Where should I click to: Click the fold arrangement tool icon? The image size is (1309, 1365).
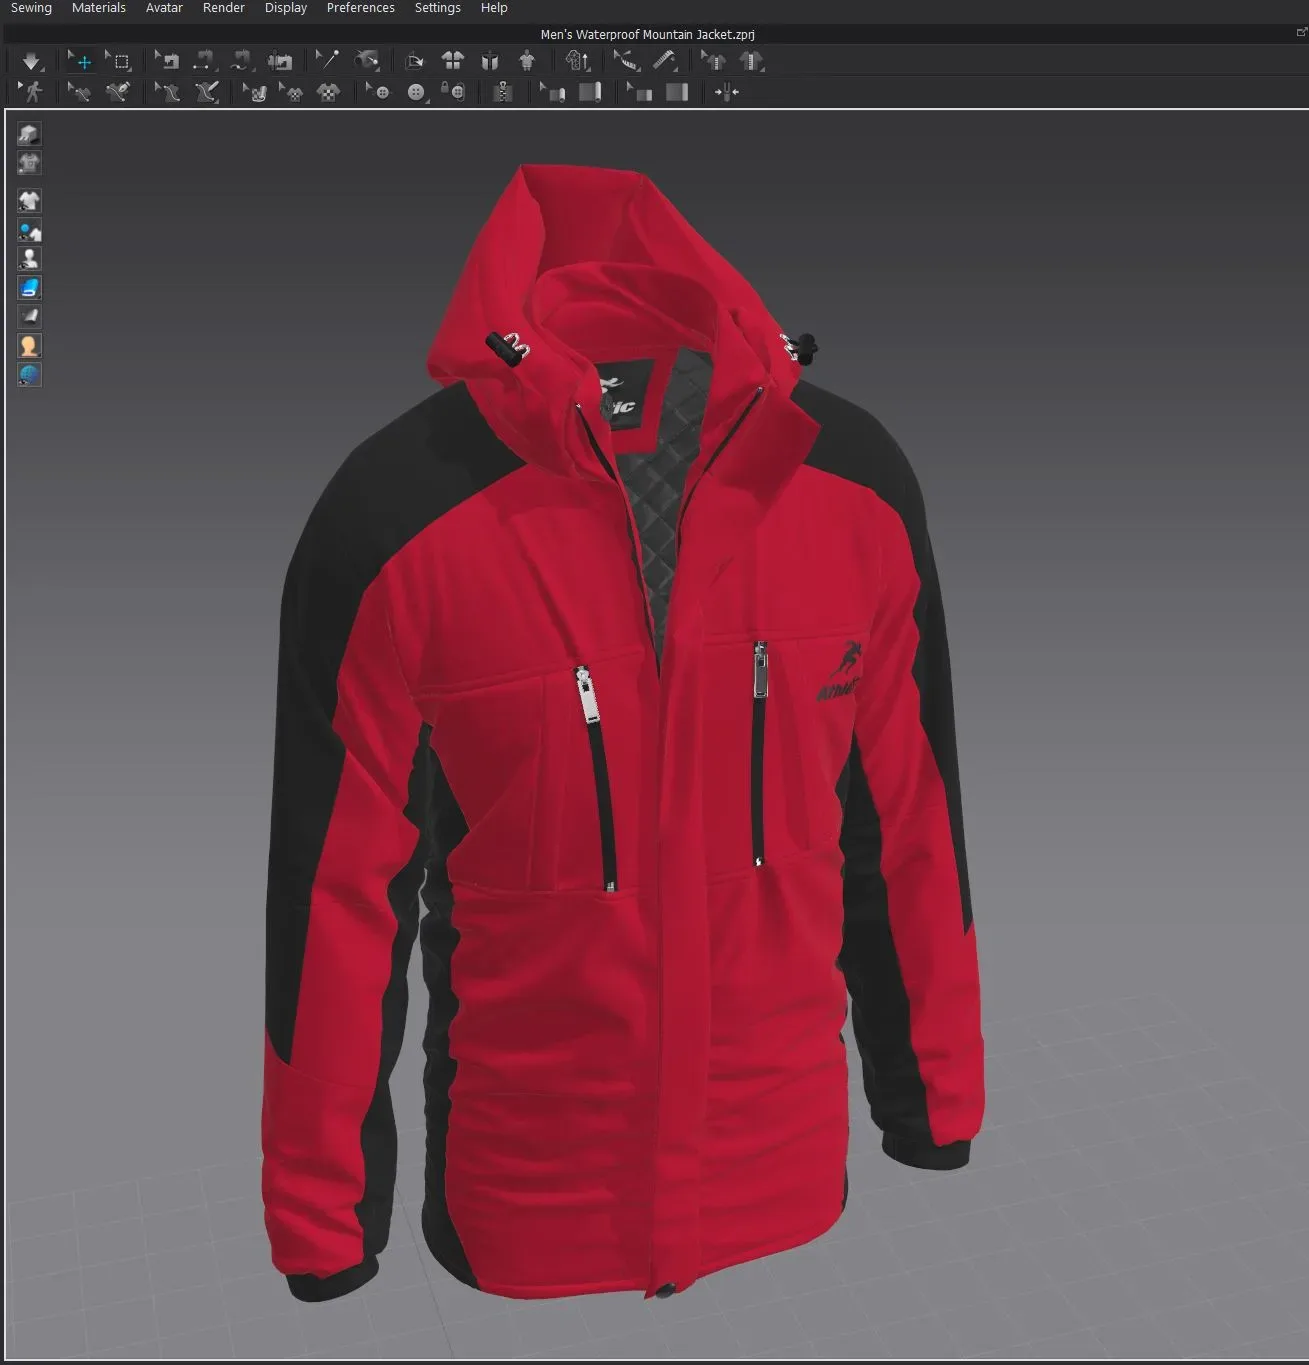[367, 61]
